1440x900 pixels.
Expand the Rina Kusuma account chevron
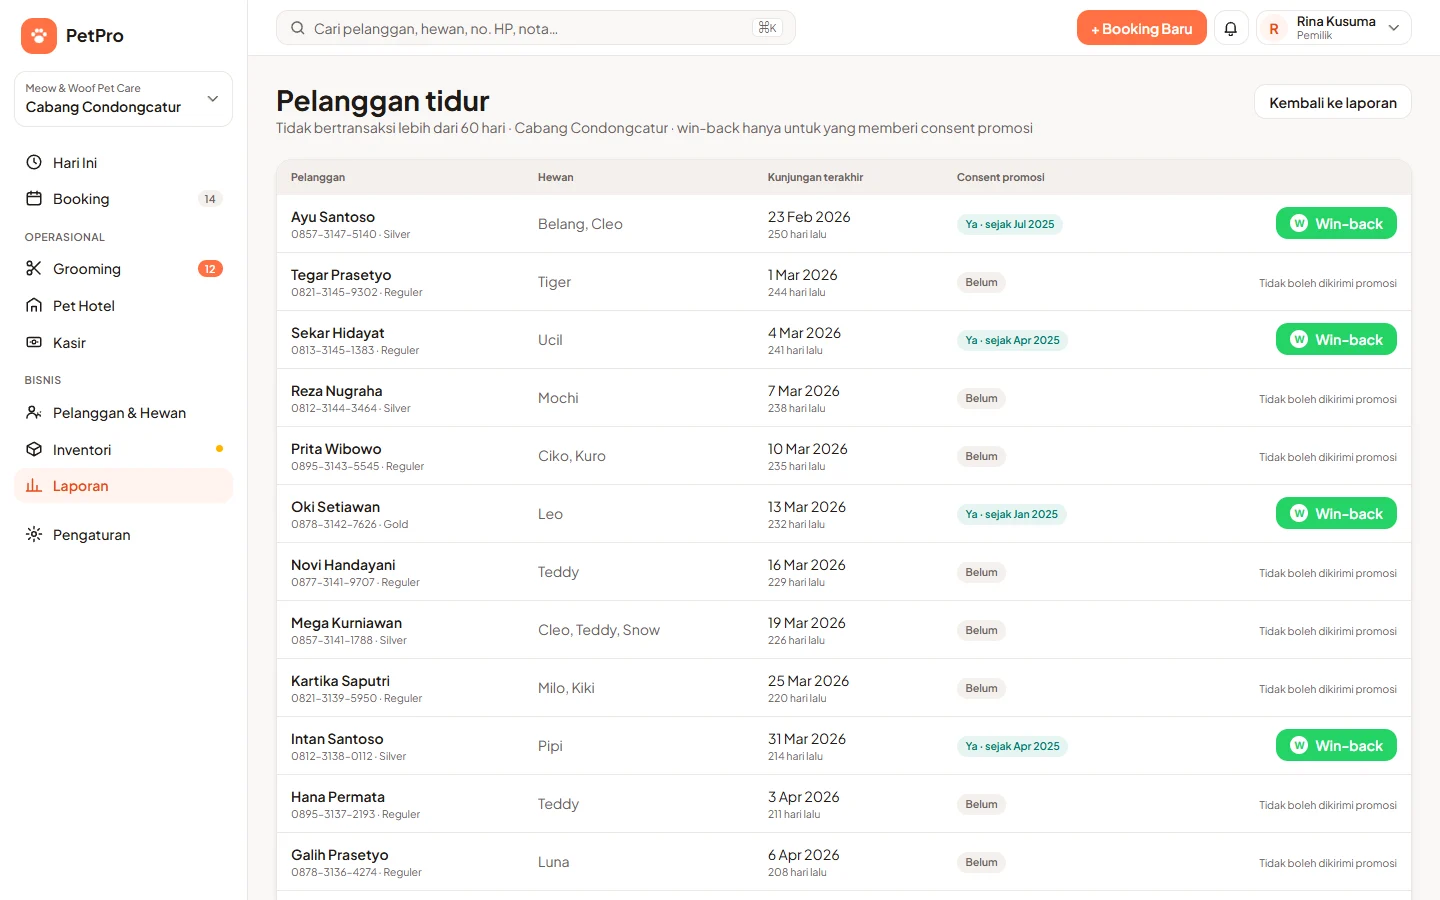point(1394,28)
